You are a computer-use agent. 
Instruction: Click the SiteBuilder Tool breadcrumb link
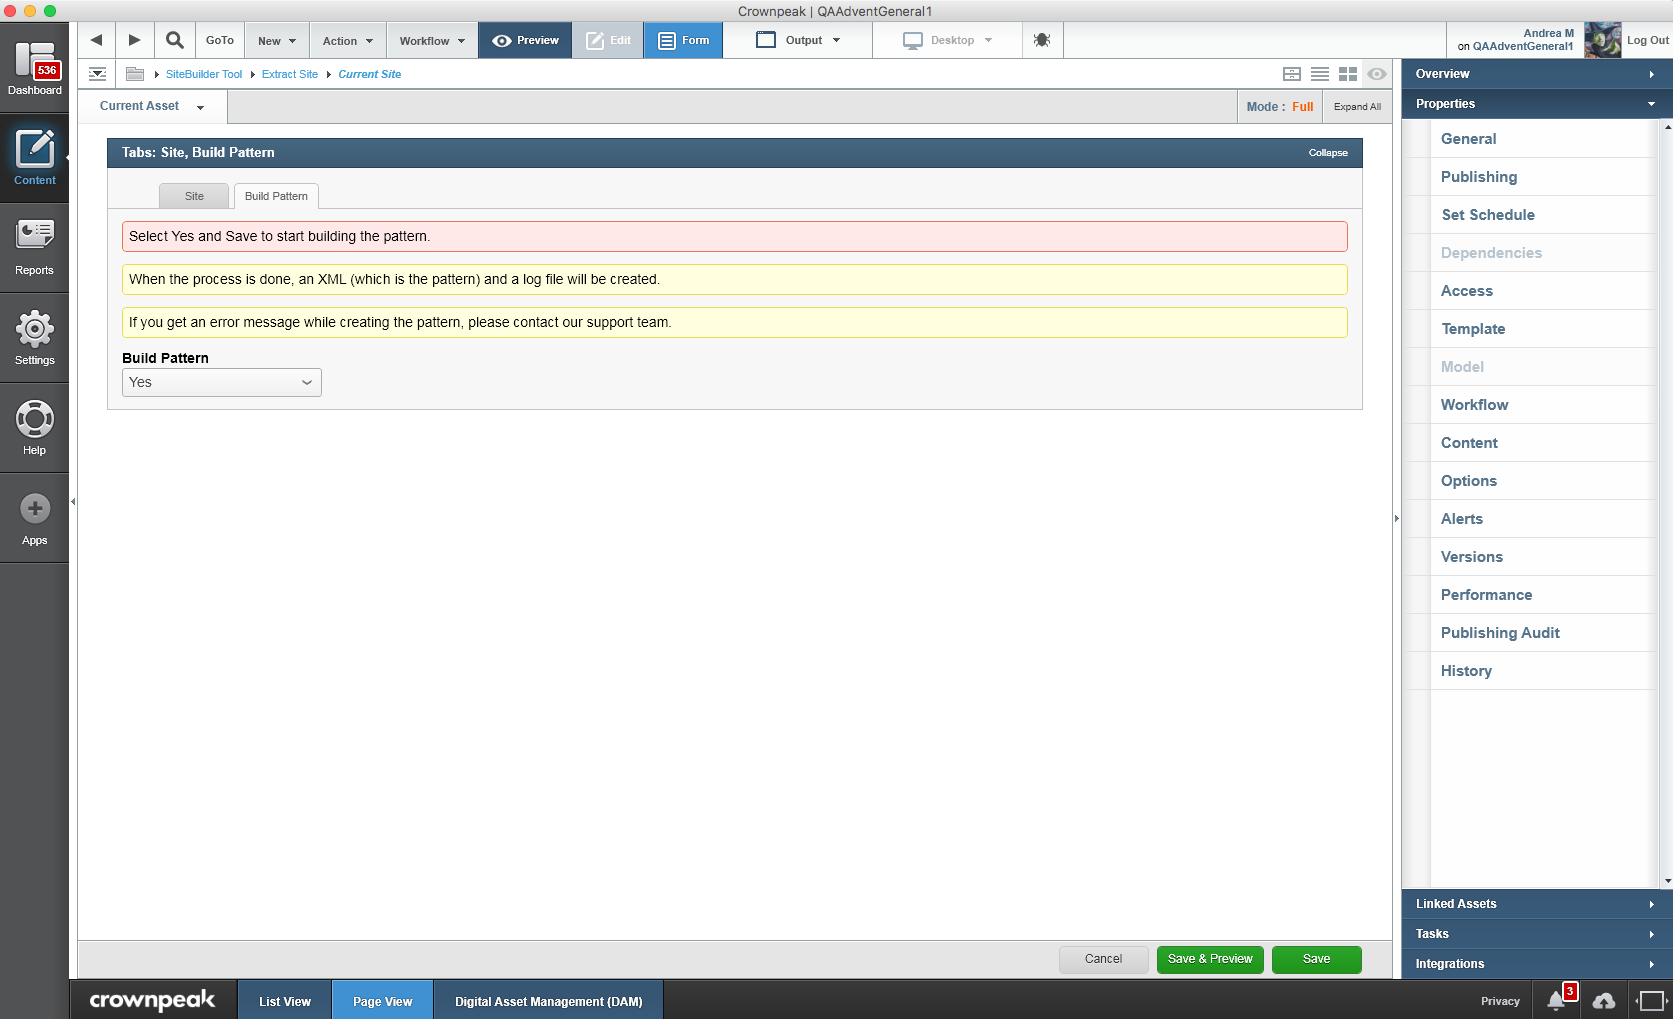click(204, 74)
